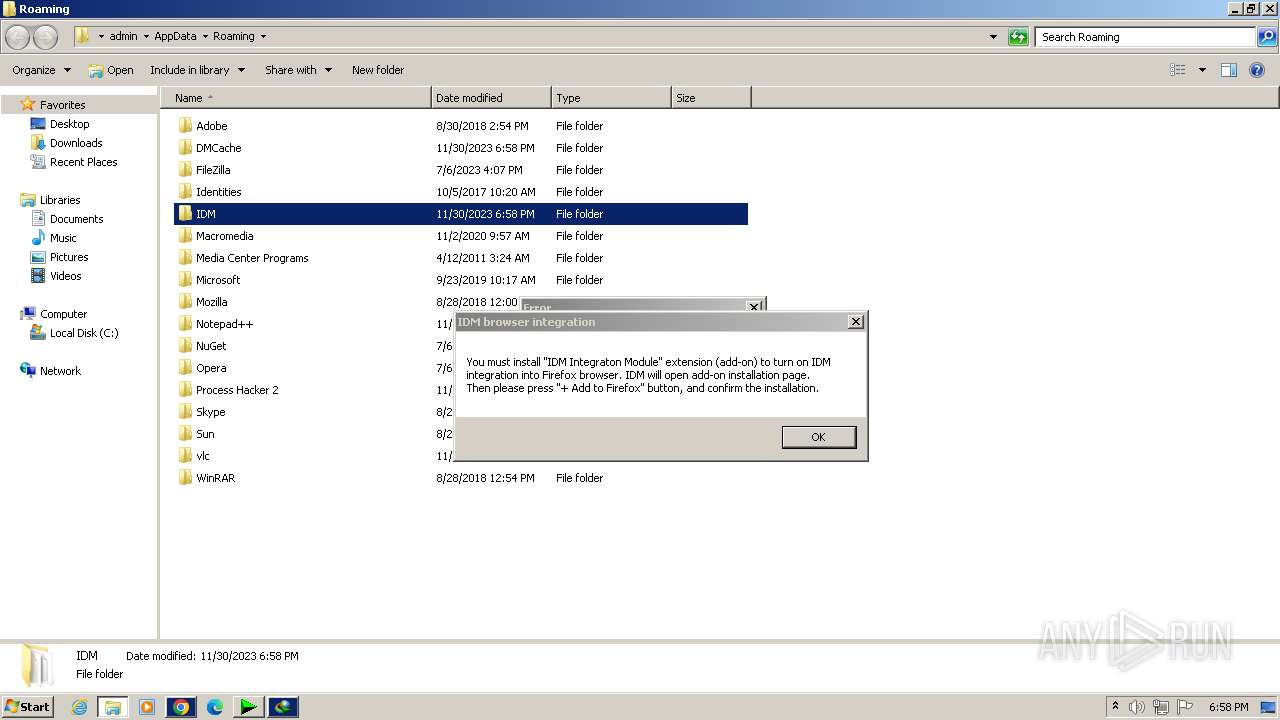This screenshot has width=1280, height=720.
Task: Open Computer in navigation pane
Action: pos(63,314)
